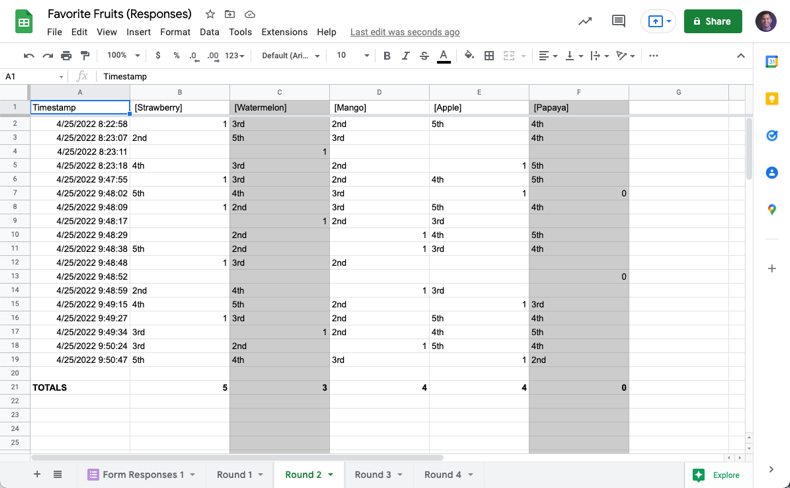The height and width of the screenshot is (488, 790).
Task: Open text rotation dropdown
Action: coord(626,56)
